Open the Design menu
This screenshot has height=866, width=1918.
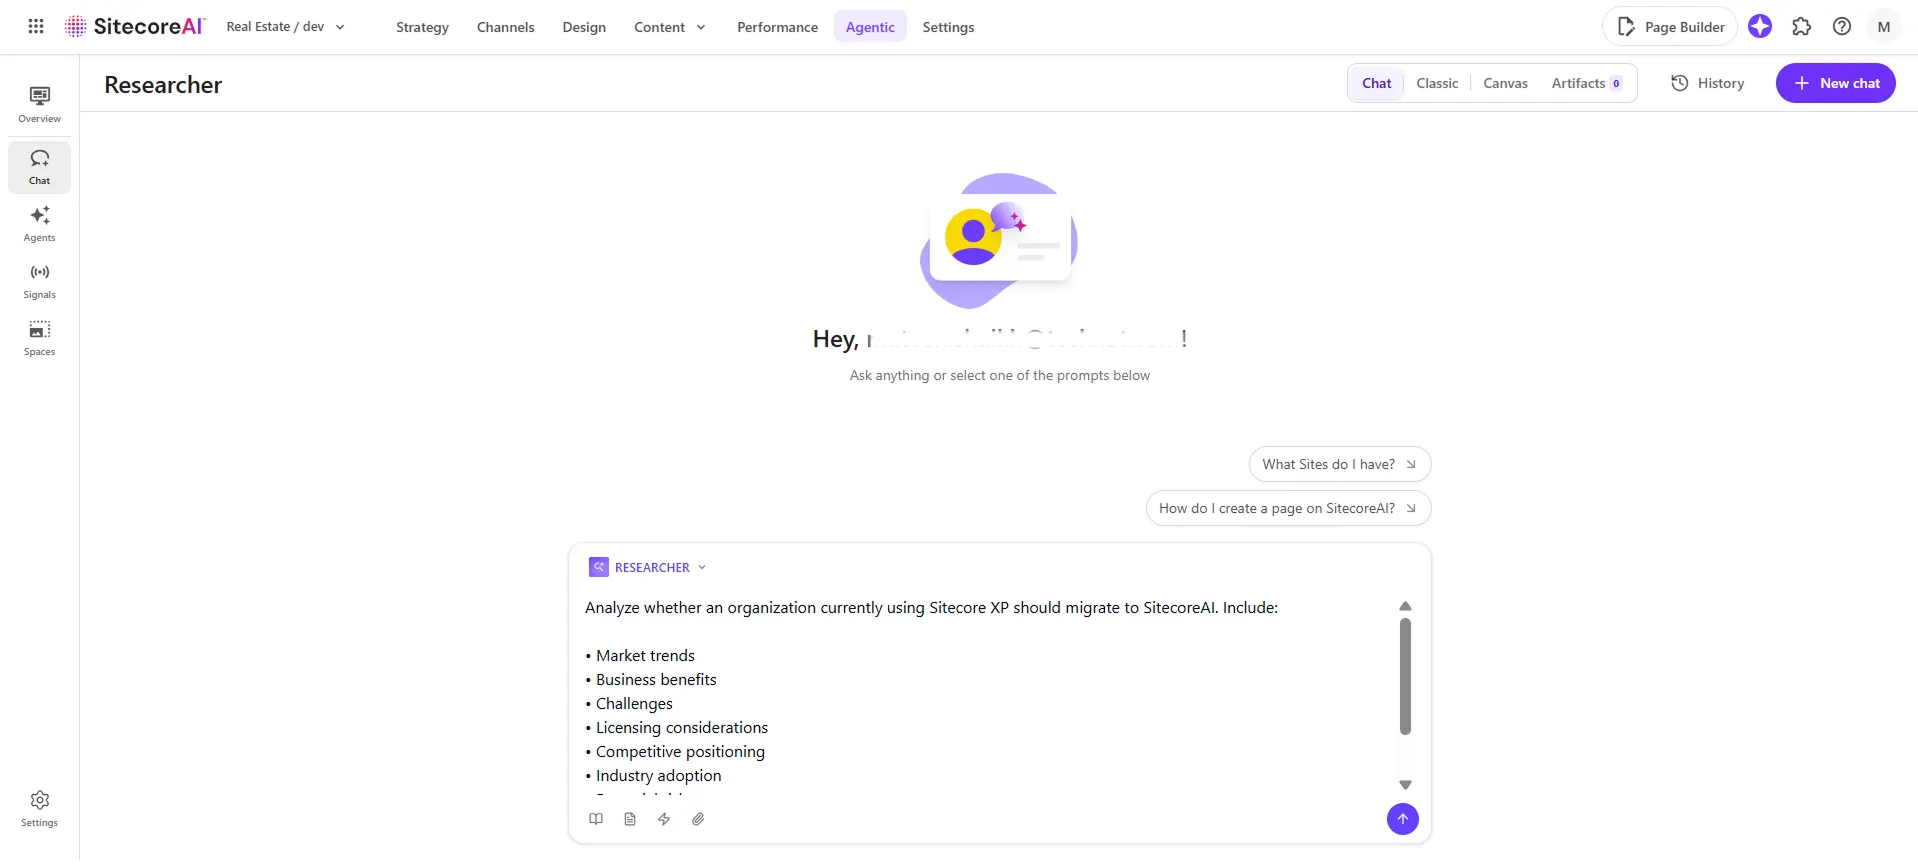coord(584,27)
